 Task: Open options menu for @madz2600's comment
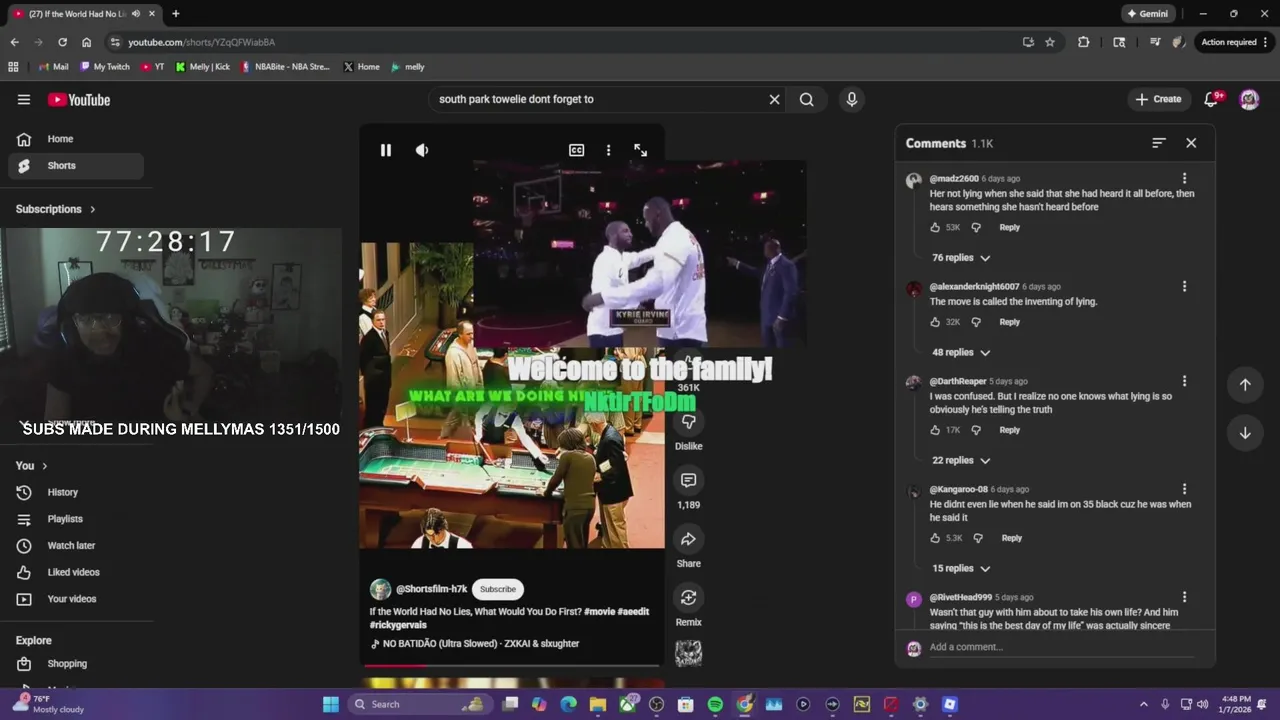[x=1185, y=179]
